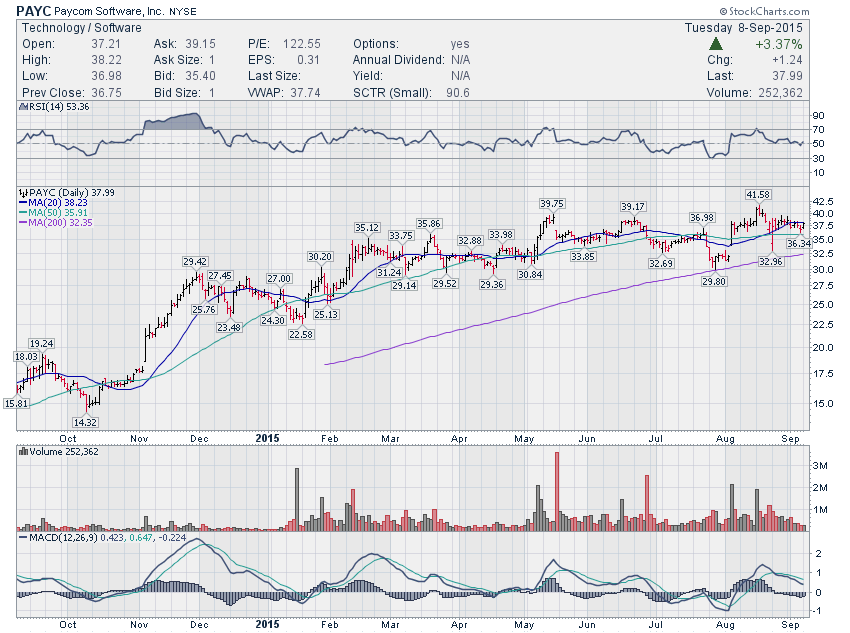Click the High value 38.22
The width and height of the screenshot is (850, 633).
[x=106, y=60]
